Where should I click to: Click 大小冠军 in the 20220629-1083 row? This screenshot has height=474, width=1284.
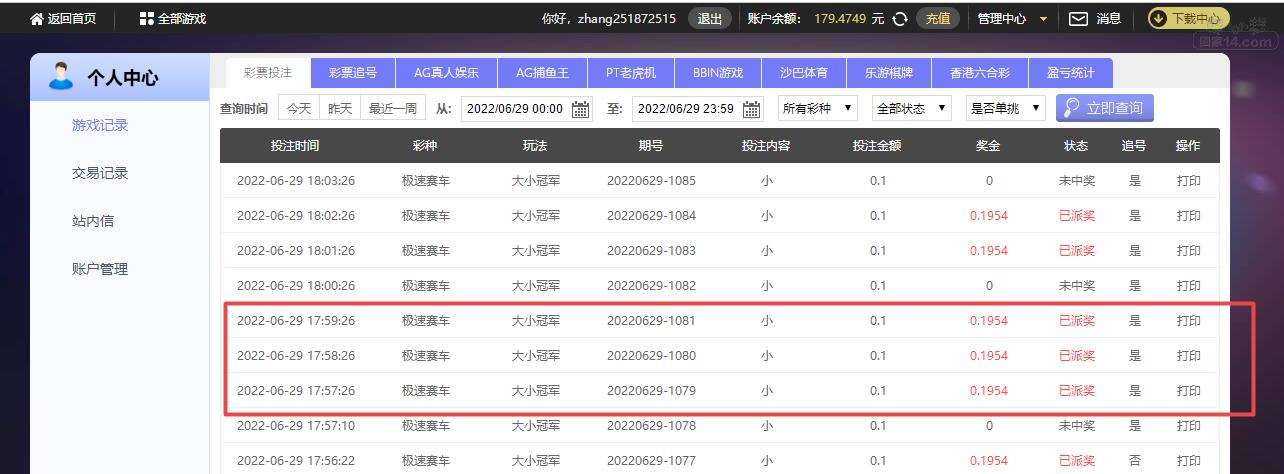tap(536, 251)
